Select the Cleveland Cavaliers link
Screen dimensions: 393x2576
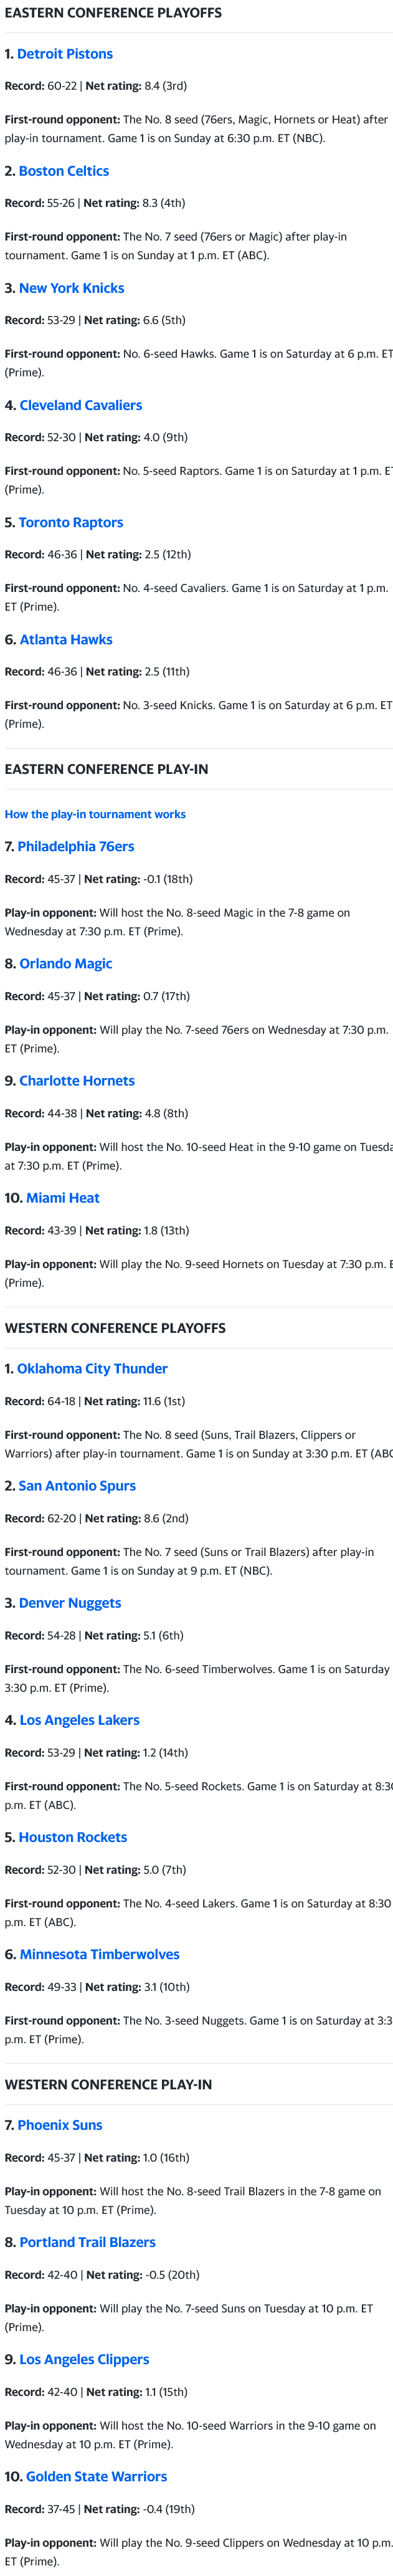(80, 405)
